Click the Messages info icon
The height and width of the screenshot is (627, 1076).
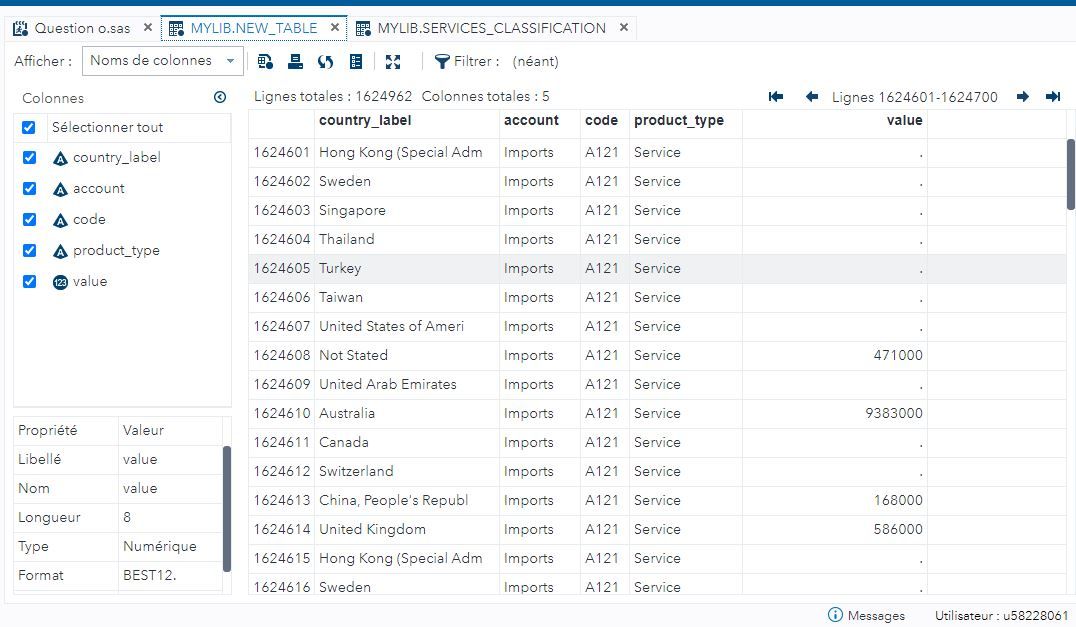click(x=837, y=615)
